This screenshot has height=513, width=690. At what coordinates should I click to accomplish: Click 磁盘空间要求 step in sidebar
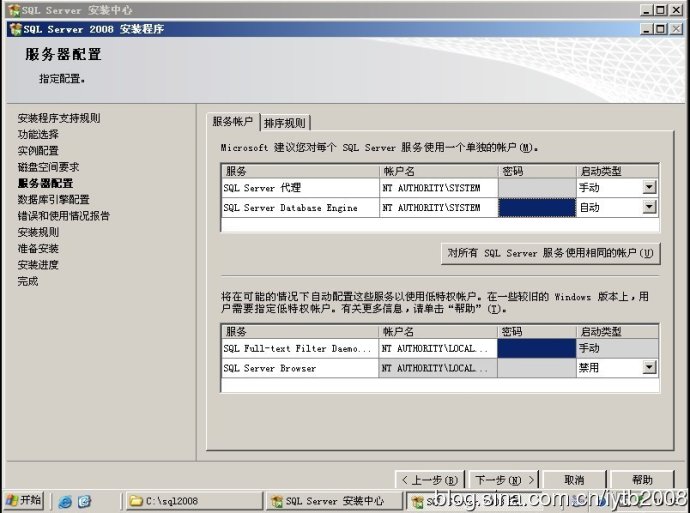click(x=48, y=167)
